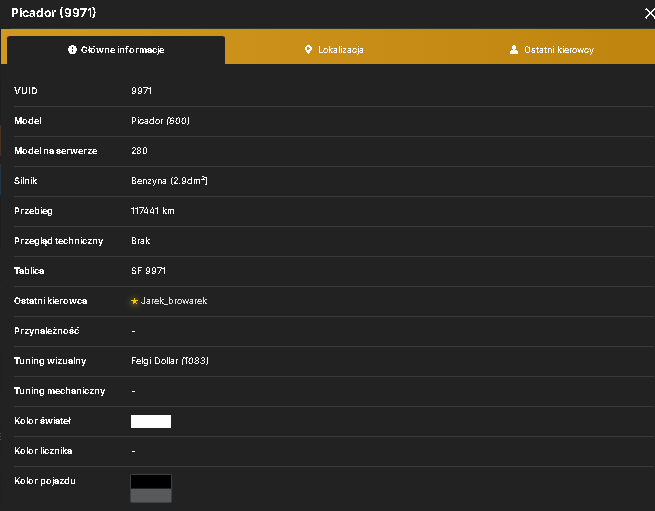Click the black Kolor pojazdu swatch
The image size is (655, 511).
click(151, 481)
